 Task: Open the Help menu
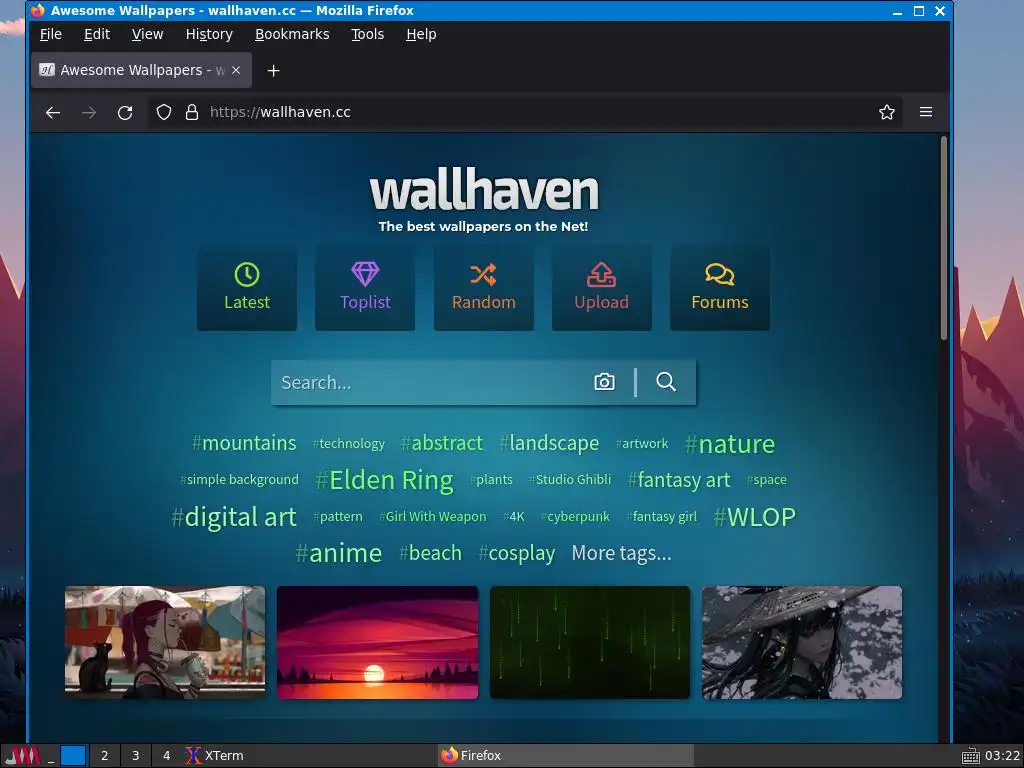(421, 34)
